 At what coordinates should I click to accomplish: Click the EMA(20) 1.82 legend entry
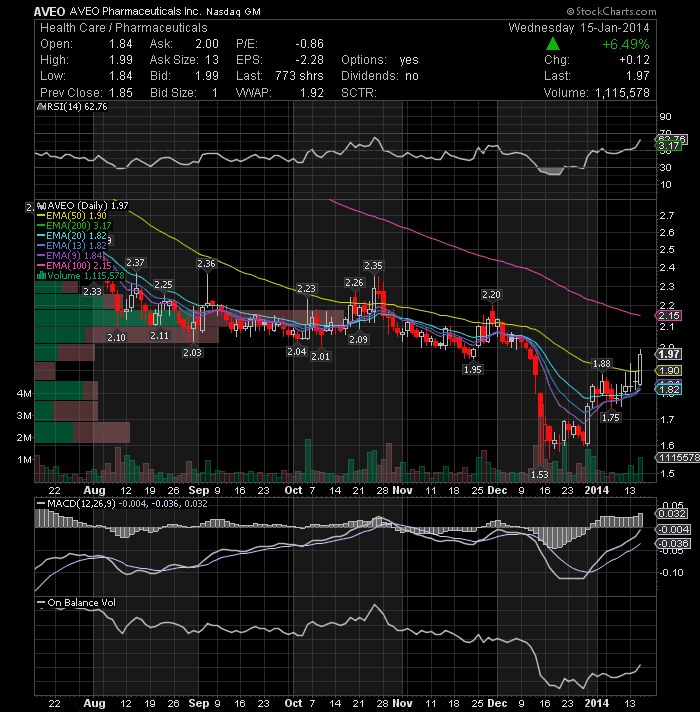72,236
